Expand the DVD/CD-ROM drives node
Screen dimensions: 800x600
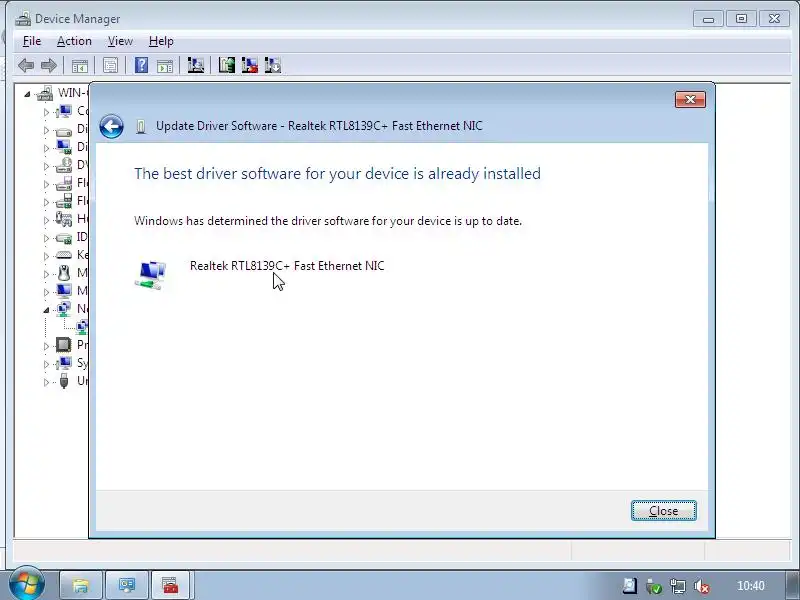tap(46, 166)
